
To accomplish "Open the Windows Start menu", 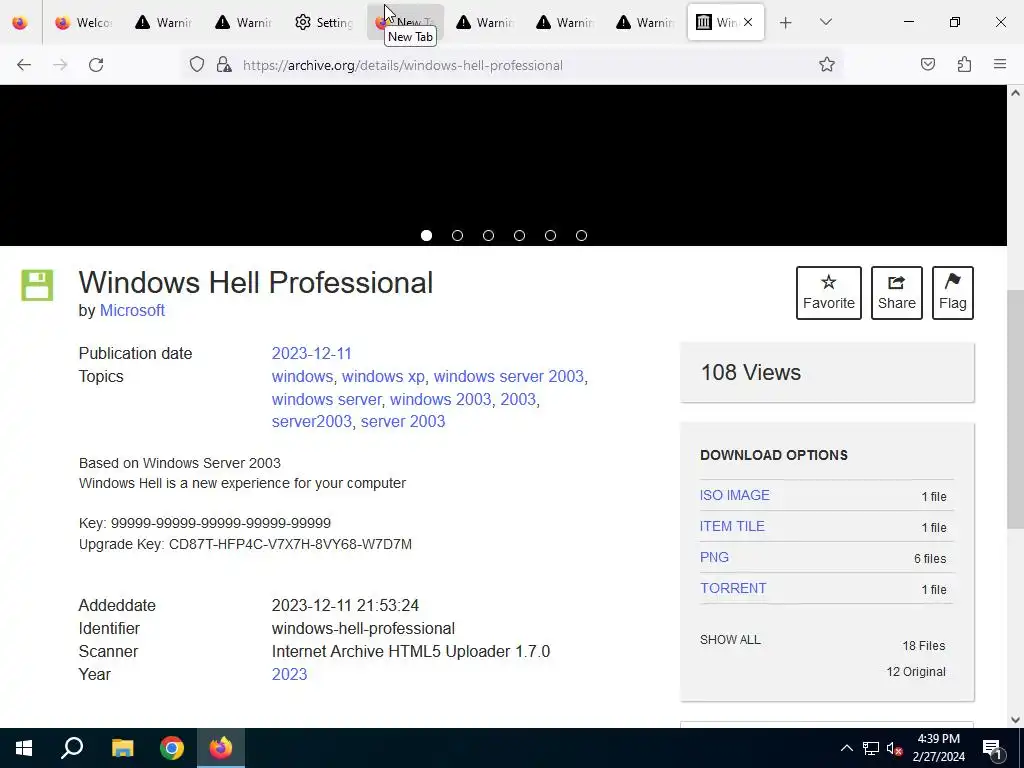I will pos(24,748).
